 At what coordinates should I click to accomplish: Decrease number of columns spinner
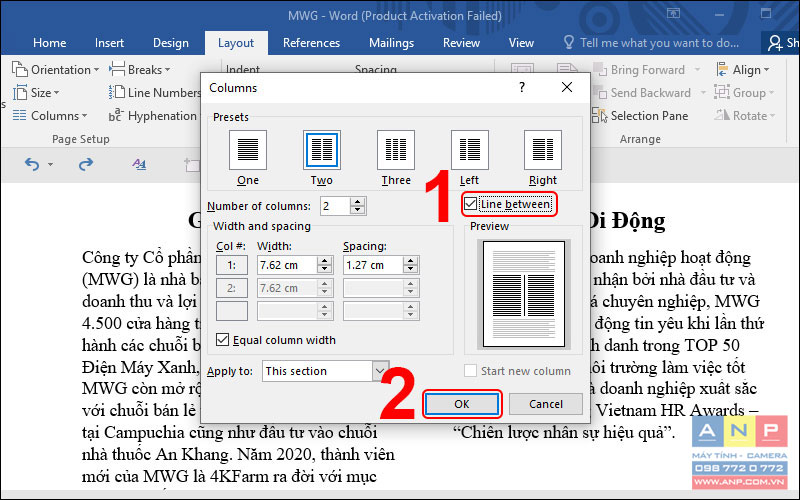click(358, 210)
